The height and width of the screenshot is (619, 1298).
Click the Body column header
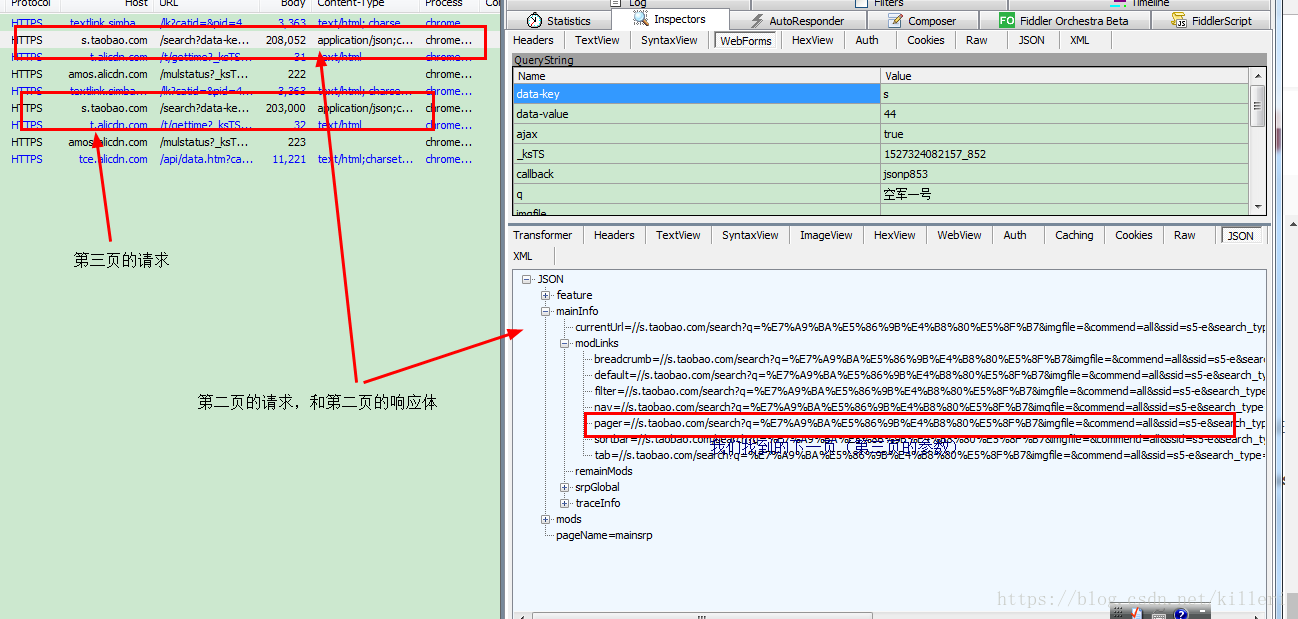coord(285,4)
